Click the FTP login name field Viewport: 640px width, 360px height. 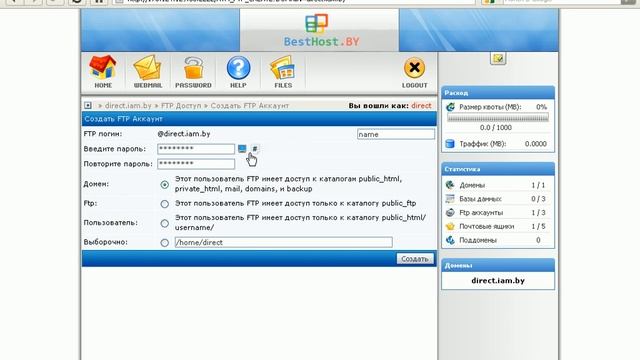(396, 134)
